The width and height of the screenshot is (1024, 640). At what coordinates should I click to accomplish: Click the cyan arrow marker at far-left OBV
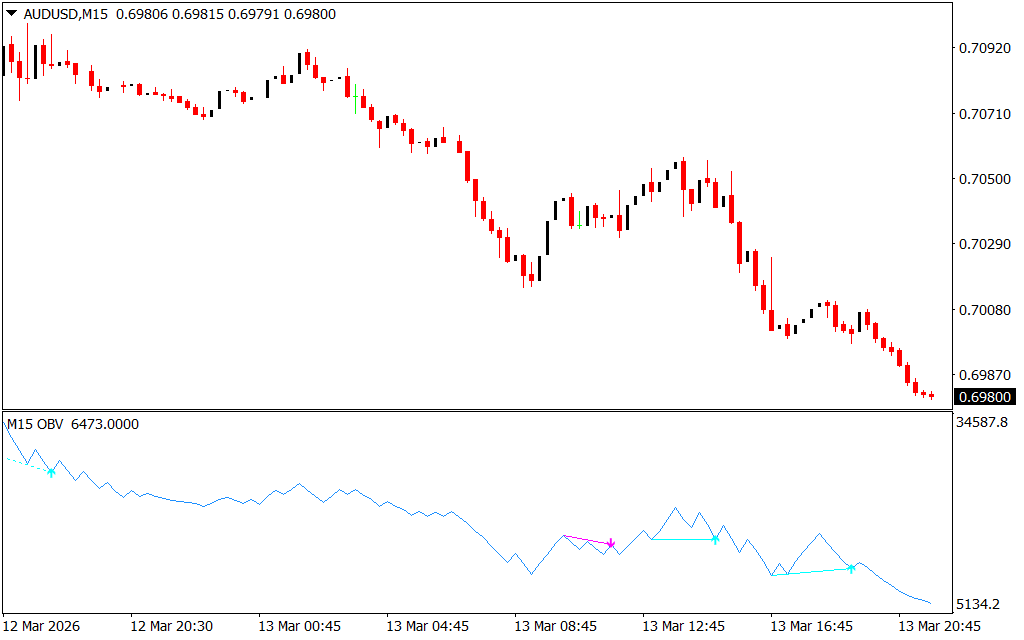[x=51, y=471]
